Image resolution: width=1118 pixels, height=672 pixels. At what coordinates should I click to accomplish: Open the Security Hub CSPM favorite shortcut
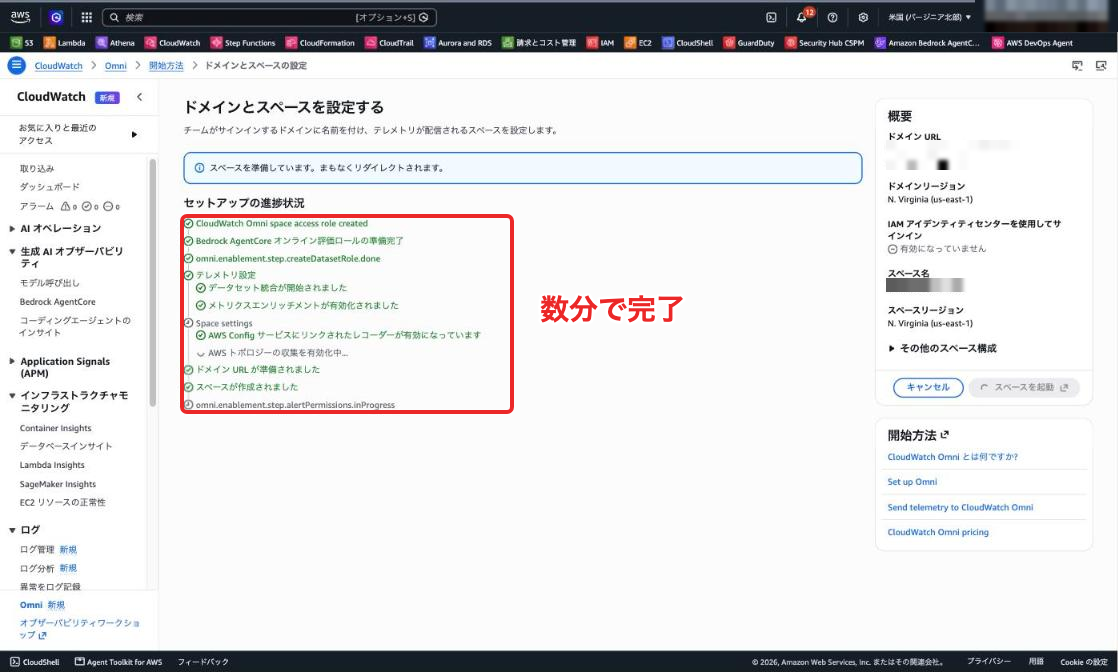click(824, 43)
